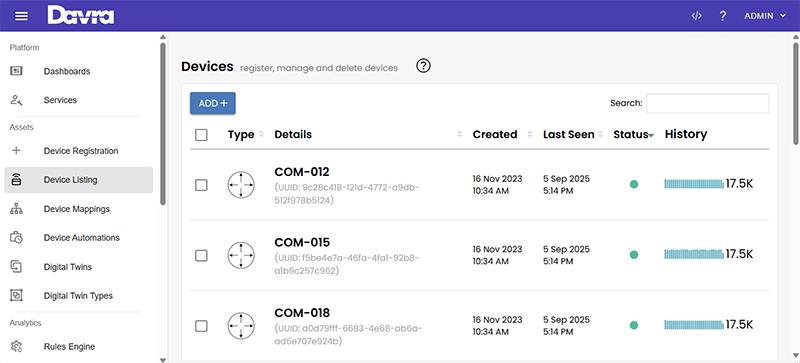Viewport: 800px width, 363px height.
Task: Click the Device Mappings hierarchy icon
Action: [16, 209]
